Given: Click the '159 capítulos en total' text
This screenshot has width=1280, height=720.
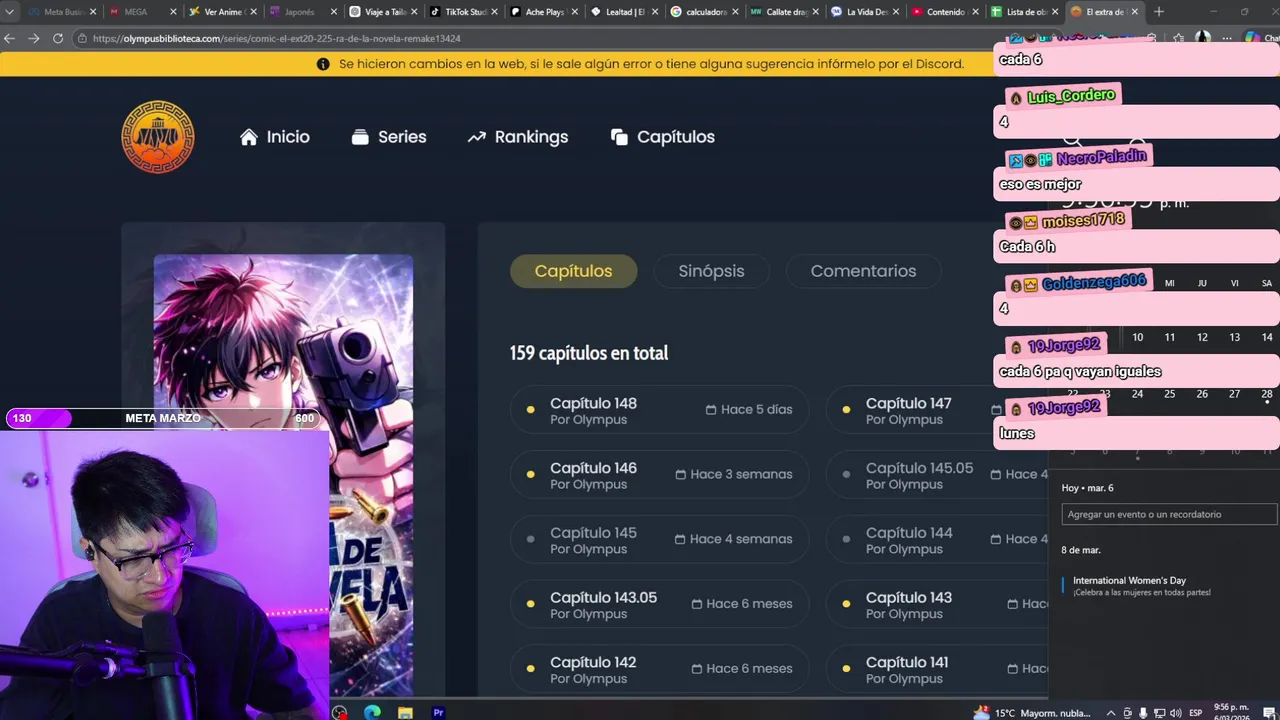Looking at the screenshot, I should pos(589,353).
